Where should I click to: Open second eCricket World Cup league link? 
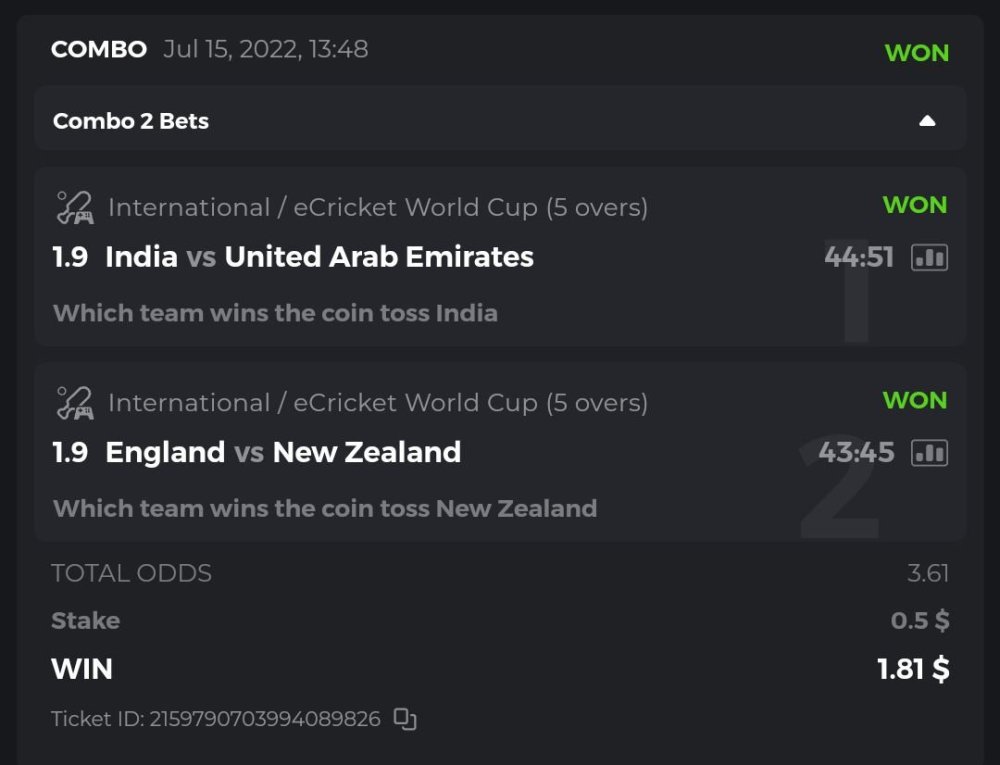click(378, 402)
